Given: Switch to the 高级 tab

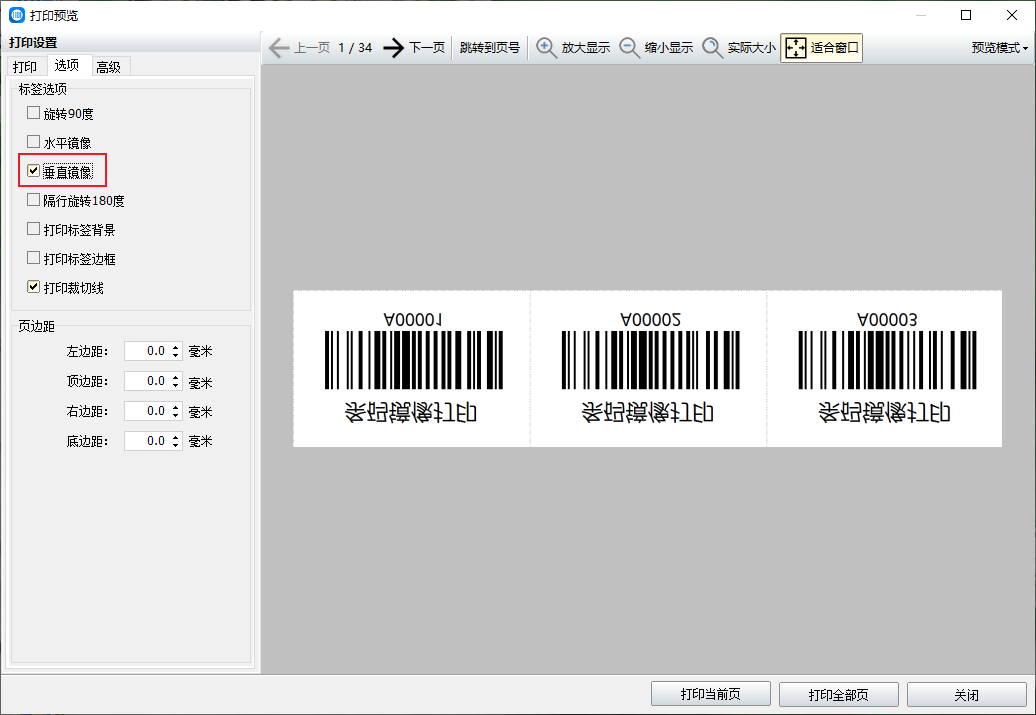Looking at the screenshot, I should coord(108,67).
